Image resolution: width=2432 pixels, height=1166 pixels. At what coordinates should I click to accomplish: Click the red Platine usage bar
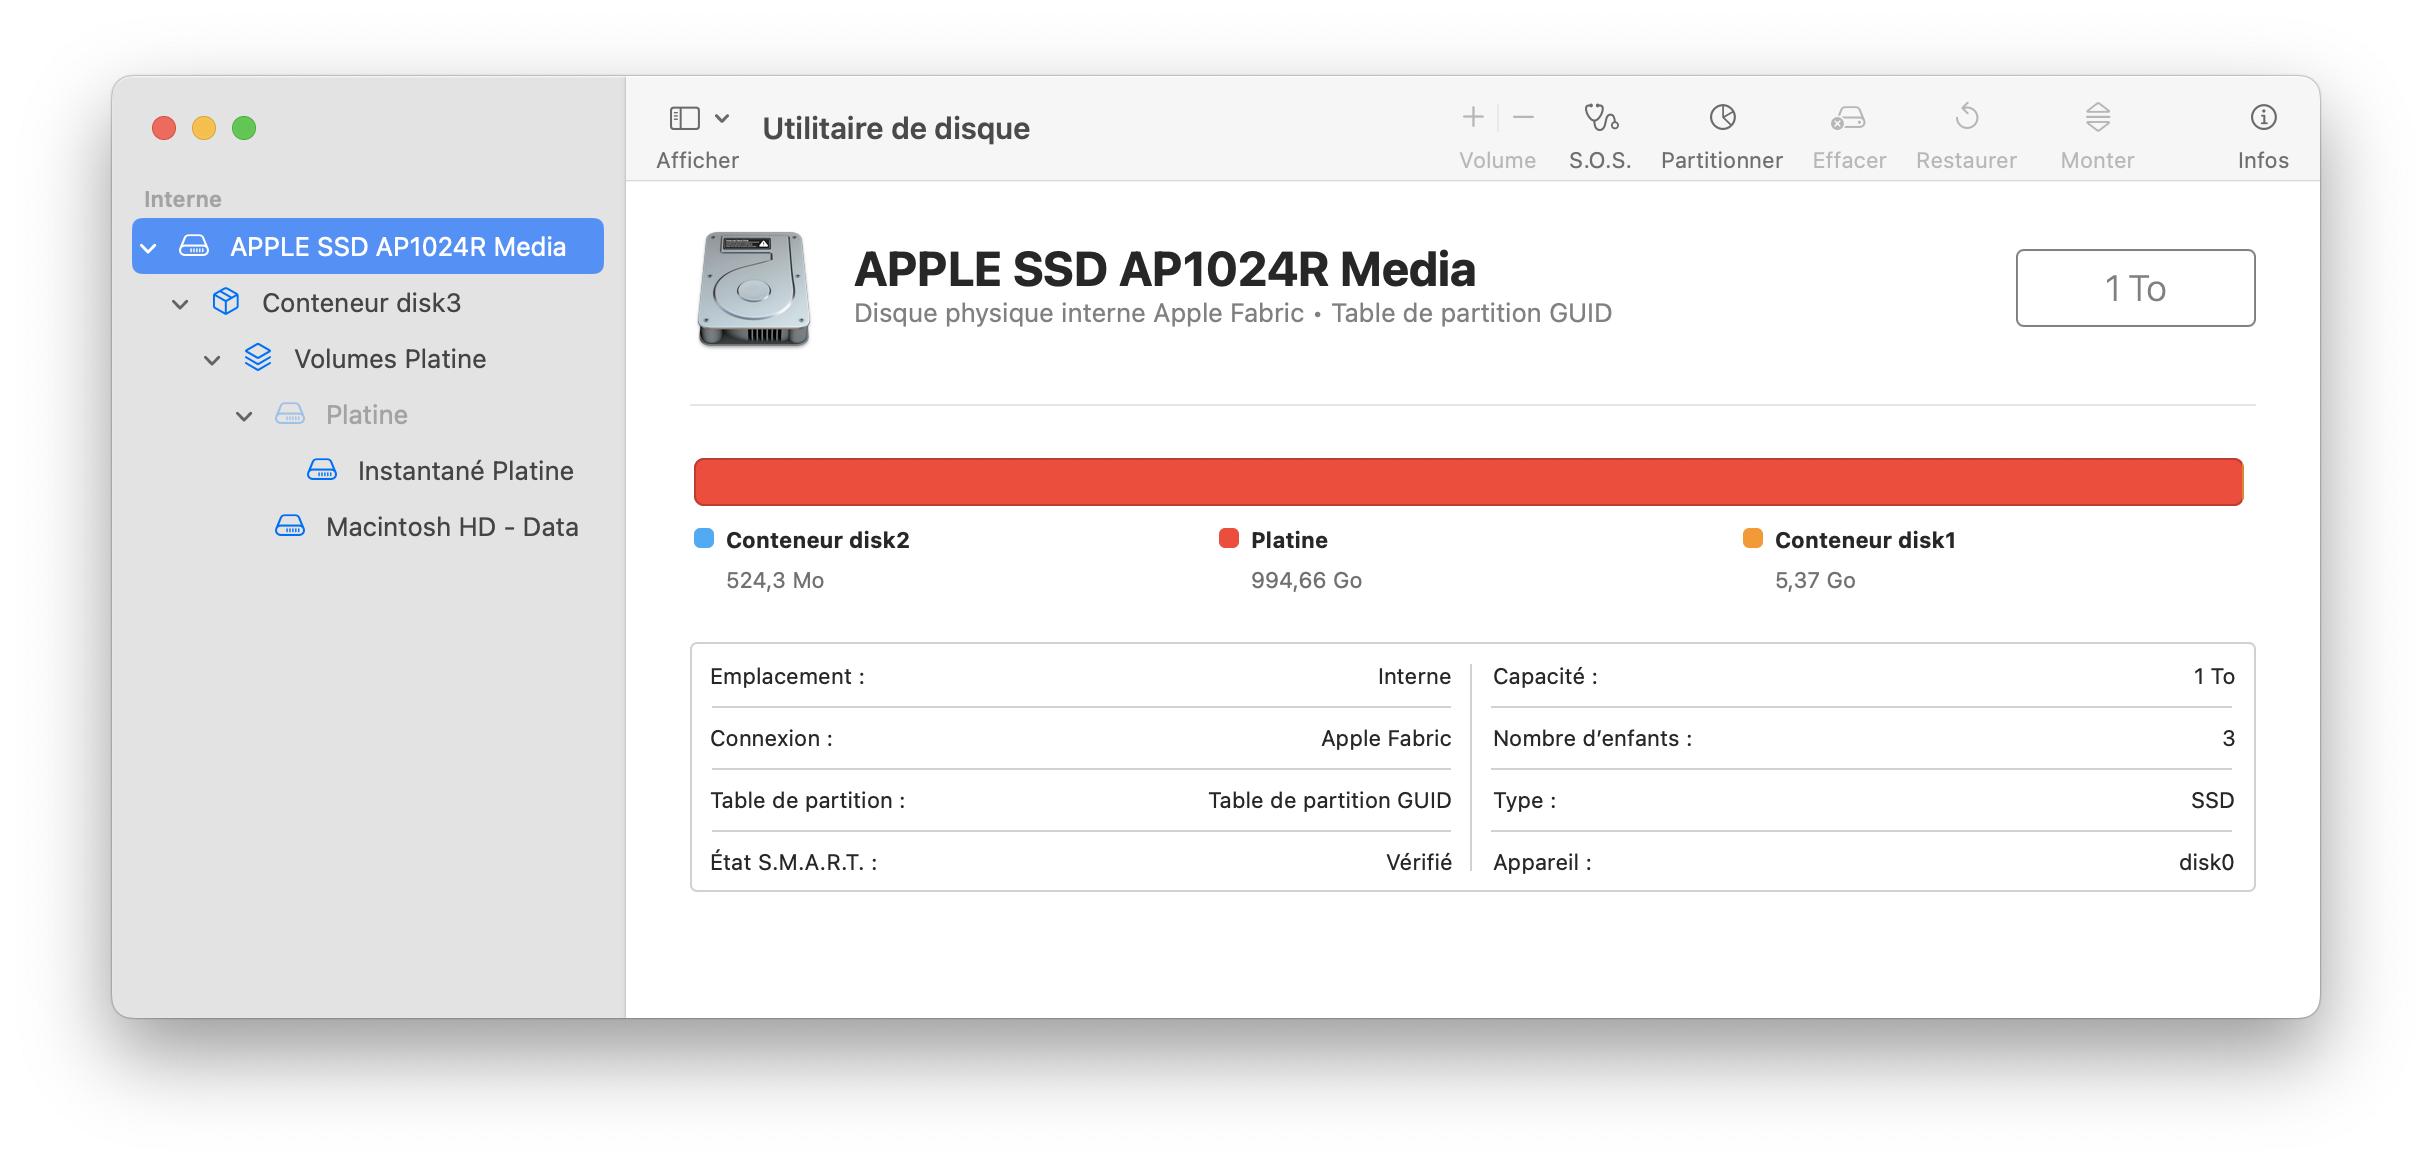(1467, 482)
